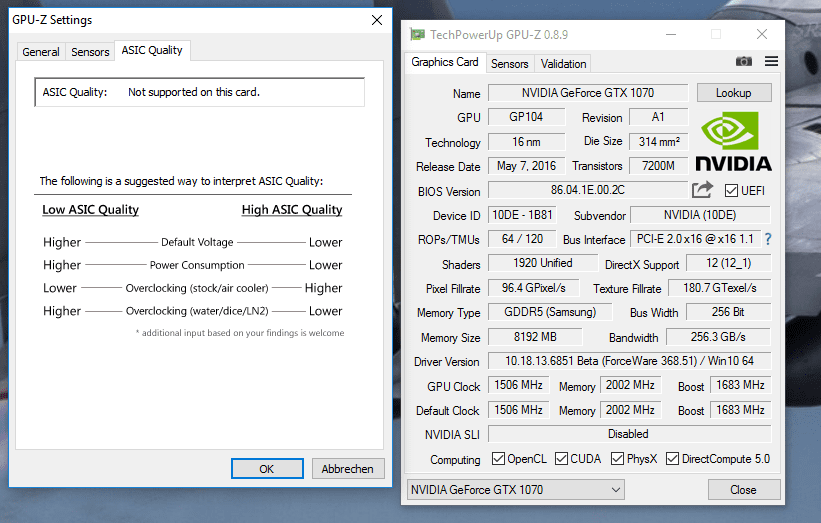Click the Die Size value 314 mm²
The width and height of the screenshot is (821, 523).
click(x=659, y=142)
